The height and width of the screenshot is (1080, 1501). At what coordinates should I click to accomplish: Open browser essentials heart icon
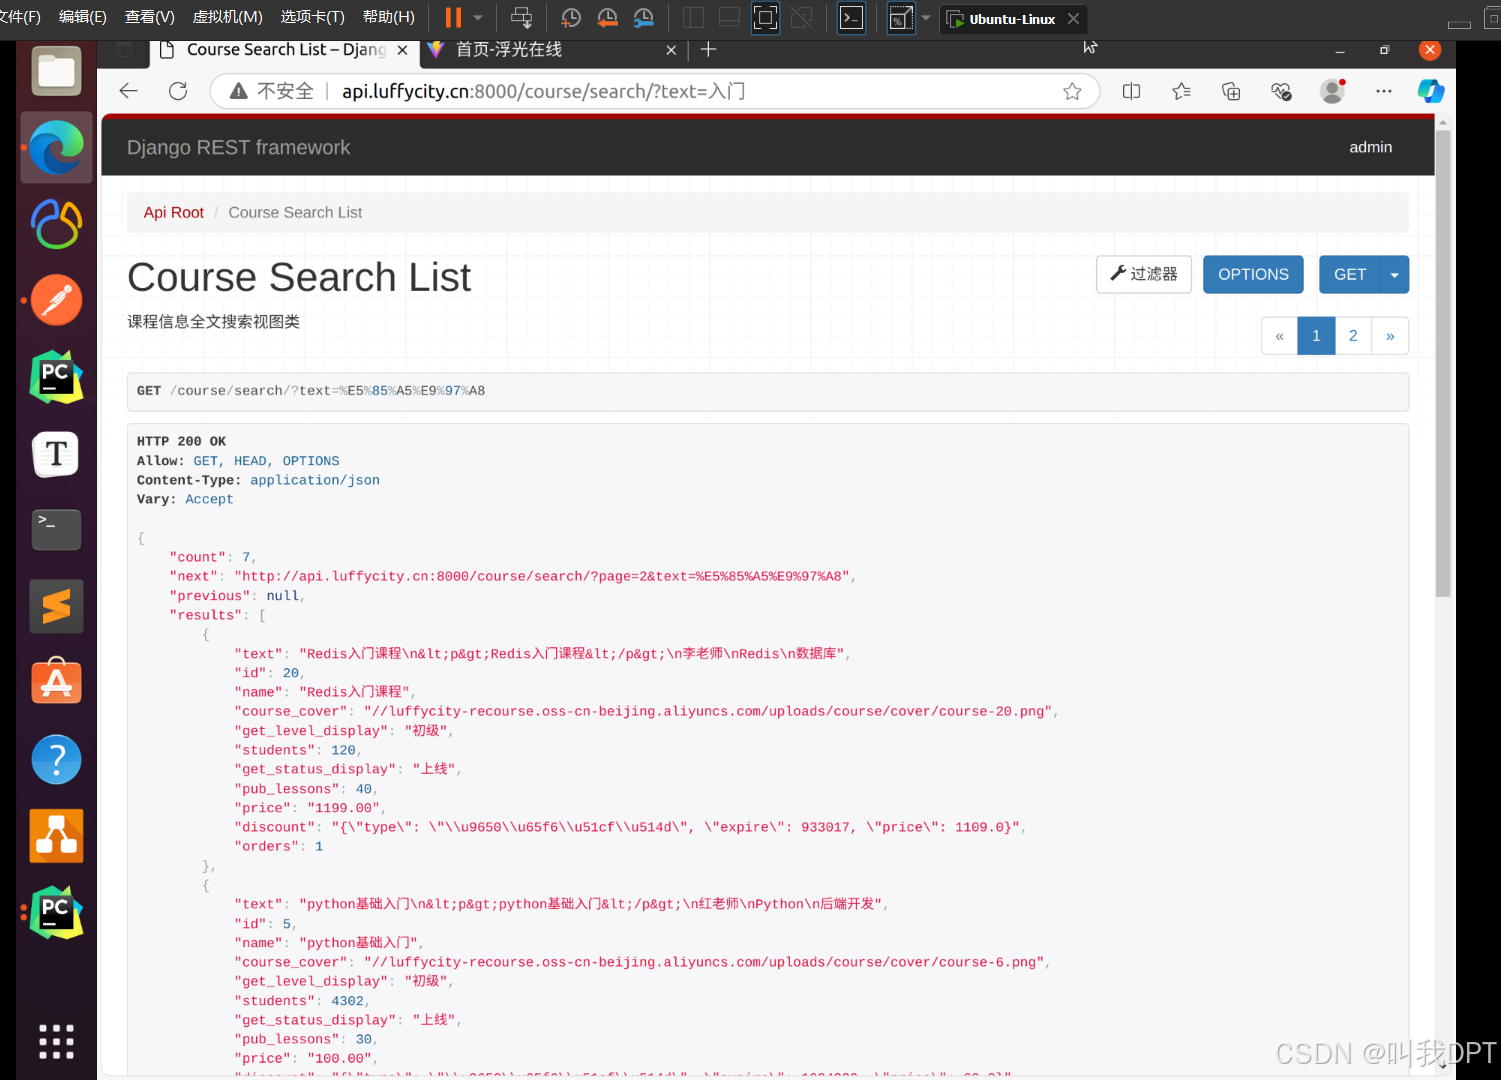(1281, 91)
